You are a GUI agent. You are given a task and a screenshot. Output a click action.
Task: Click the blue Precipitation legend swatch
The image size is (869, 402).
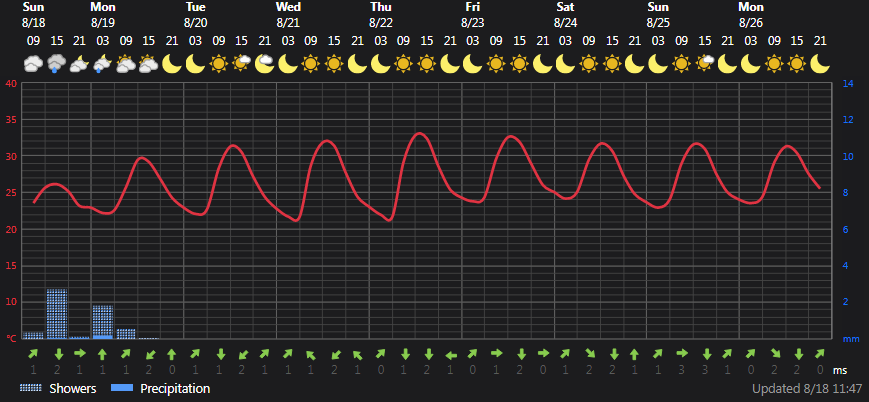click(122, 388)
